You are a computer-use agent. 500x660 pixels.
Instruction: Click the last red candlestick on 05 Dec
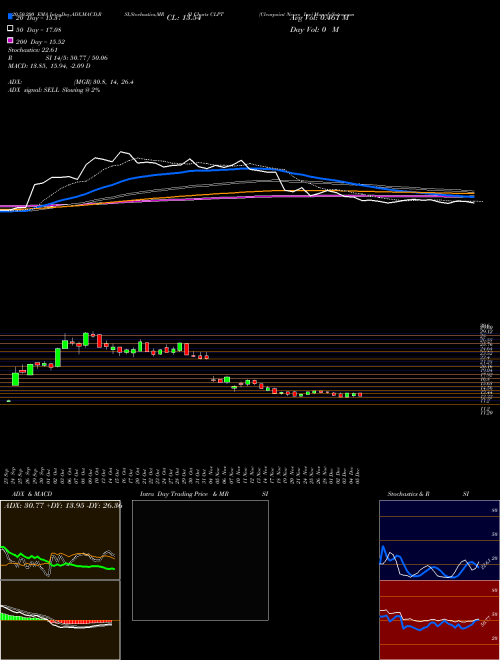pyautogui.click(x=360, y=395)
